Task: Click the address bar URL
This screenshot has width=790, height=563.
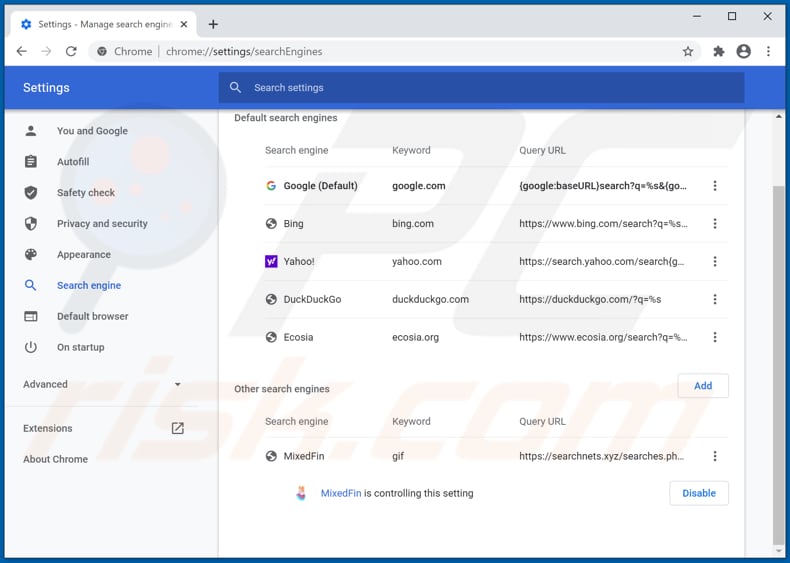Action: point(244,51)
